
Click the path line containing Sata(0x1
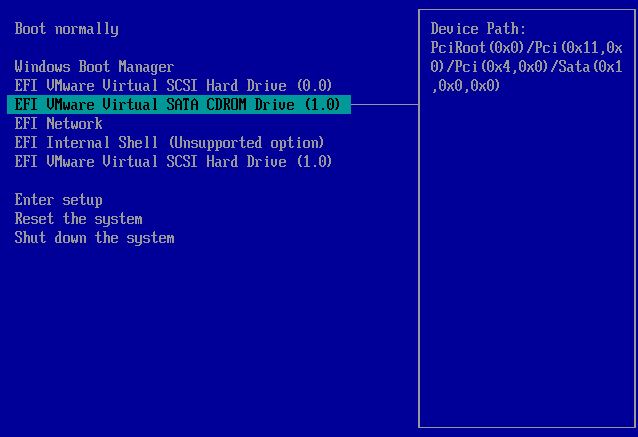point(525,67)
